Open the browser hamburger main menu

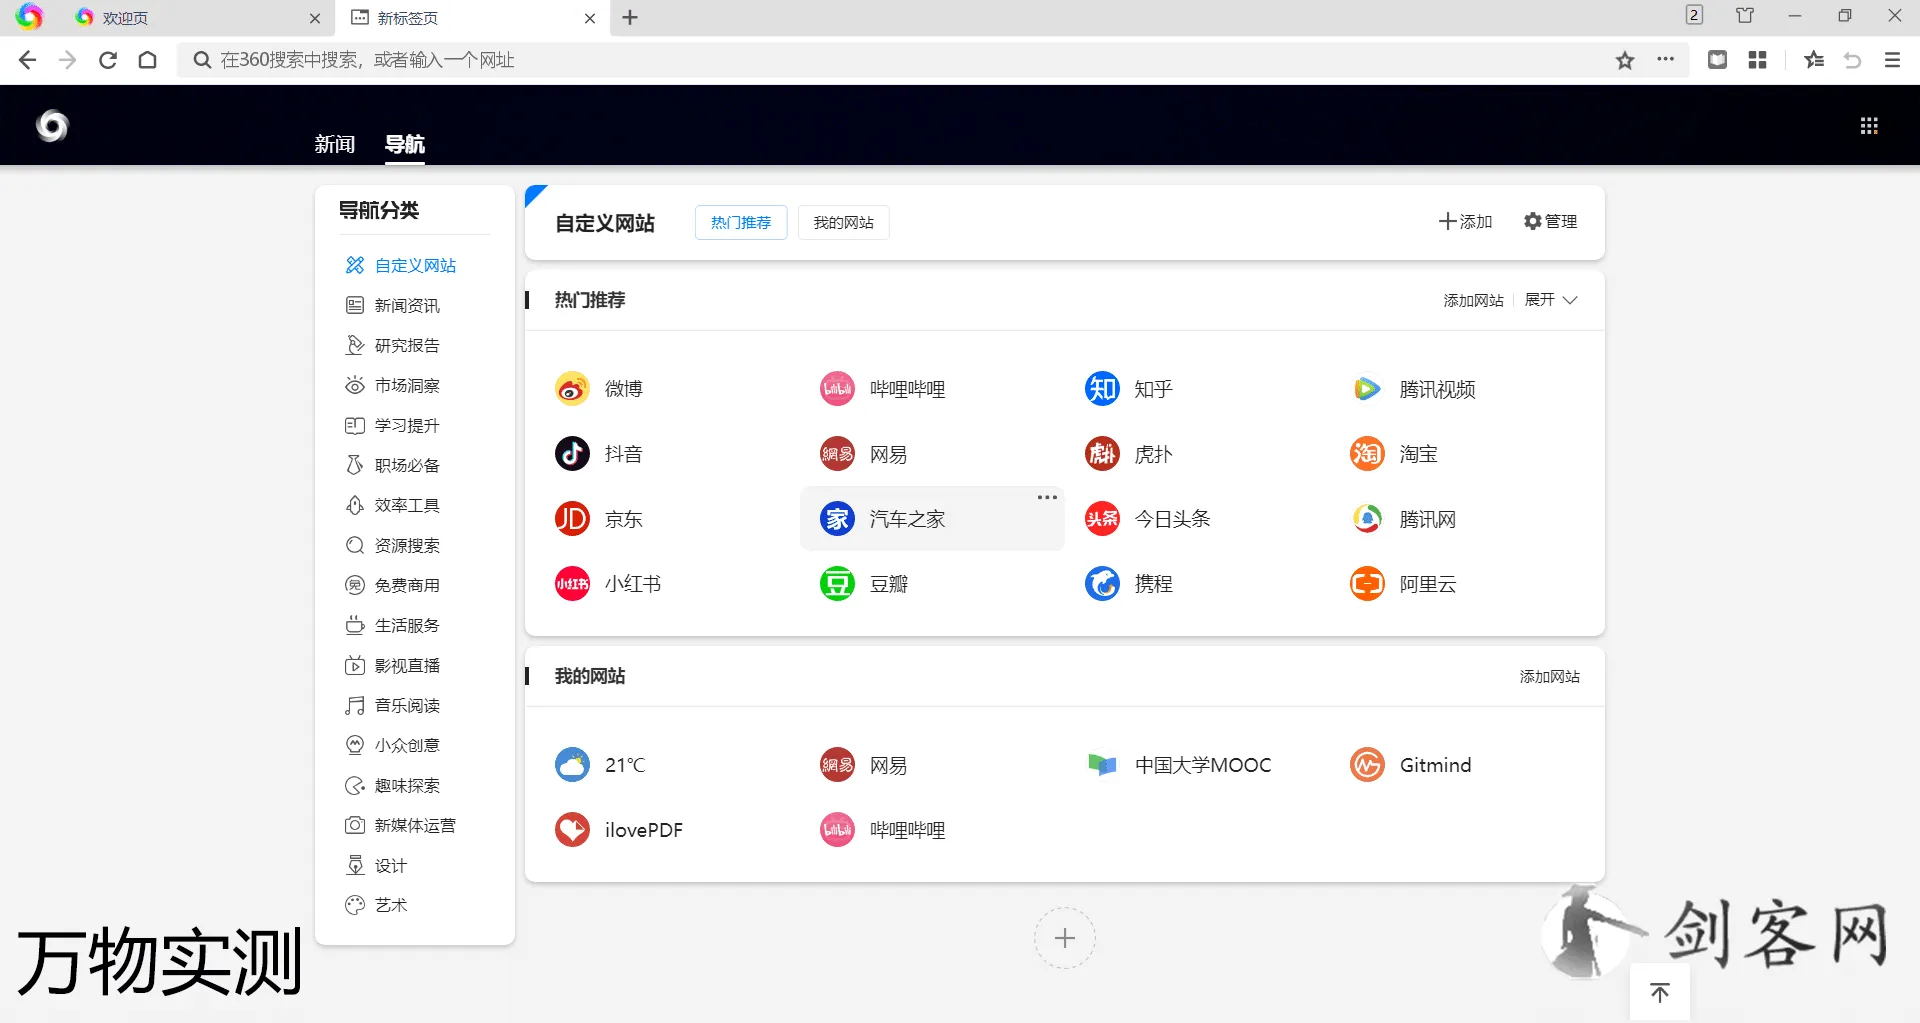coord(1892,60)
